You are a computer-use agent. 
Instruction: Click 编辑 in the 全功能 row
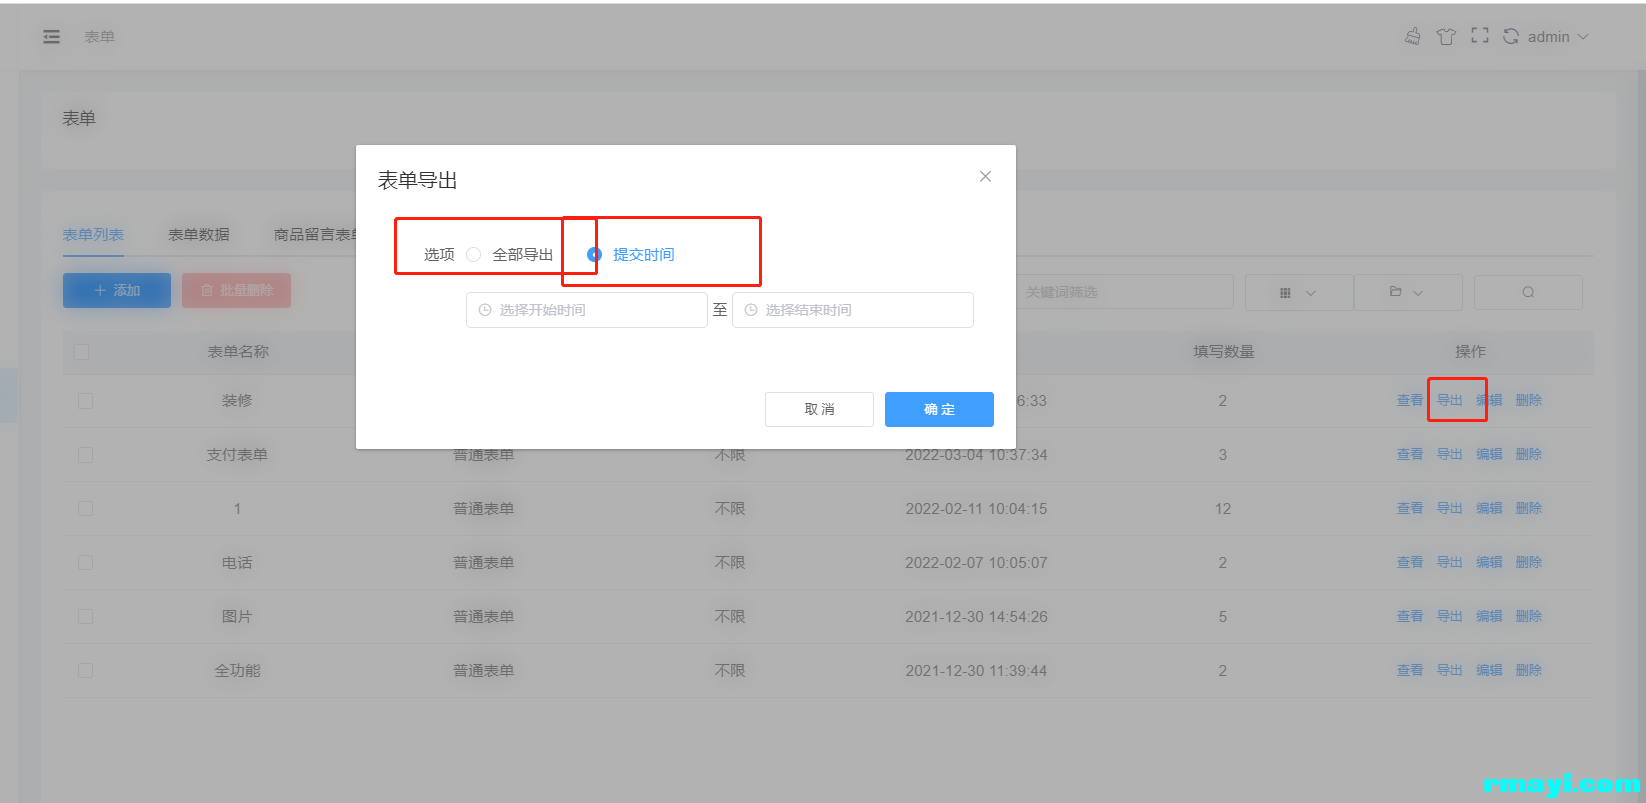tap(1490, 670)
